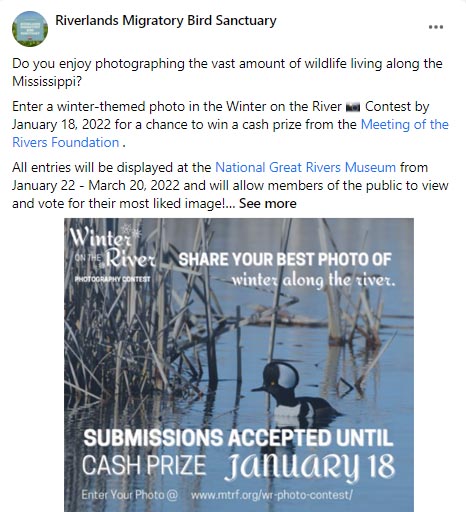Click the Photography Contest subtitle under logo
Viewport: 466px width, 512px height.
(113, 279)
